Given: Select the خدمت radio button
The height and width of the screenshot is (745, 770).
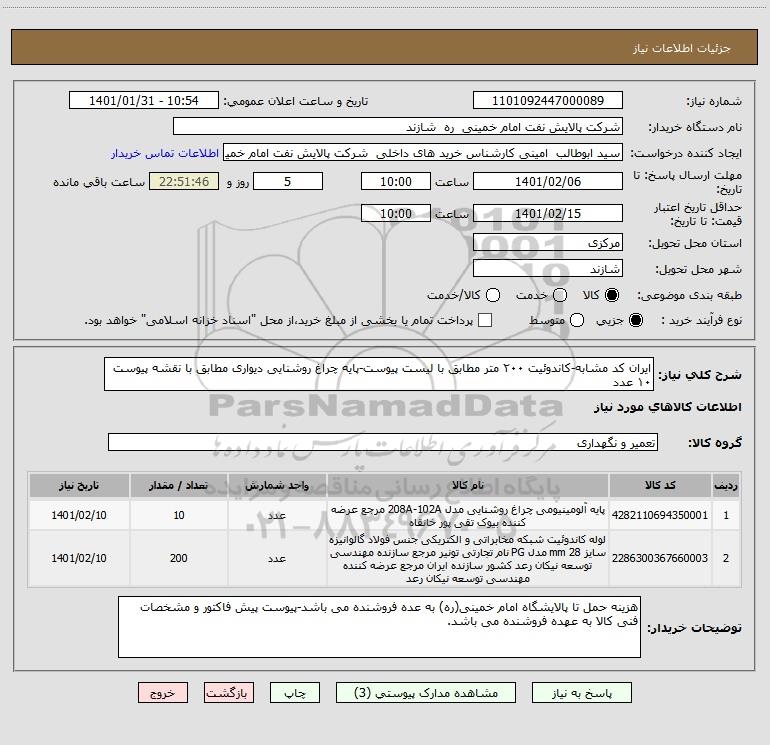Looking at the screenshot, I should coord(560,295).
